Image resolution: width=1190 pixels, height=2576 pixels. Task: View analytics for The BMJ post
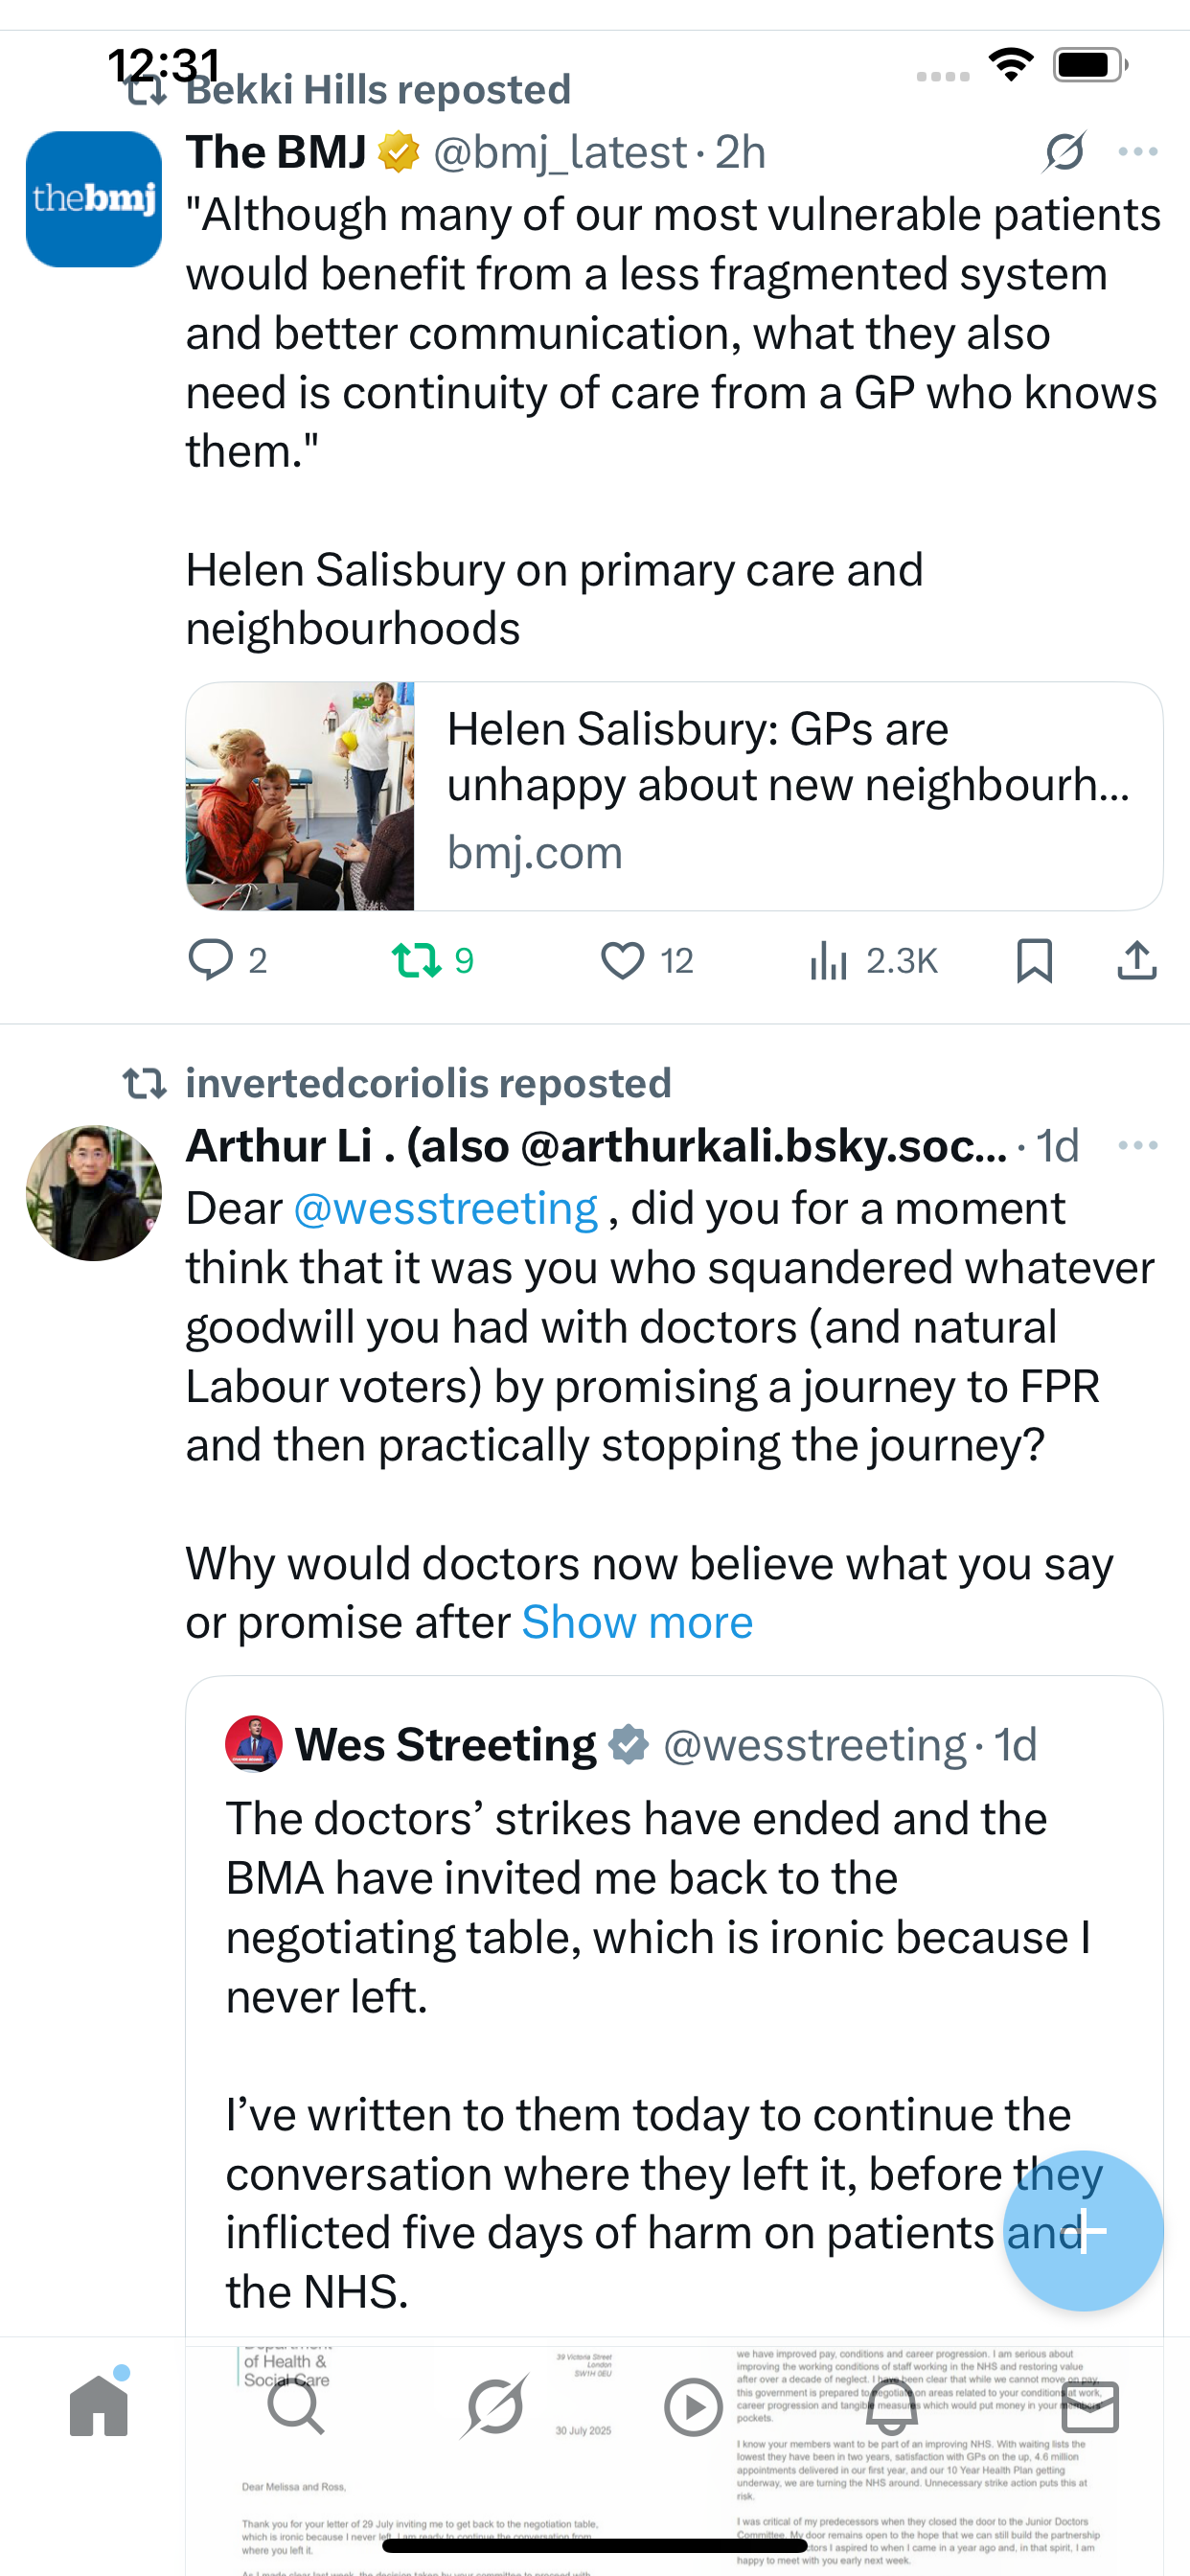click(829, 960)
